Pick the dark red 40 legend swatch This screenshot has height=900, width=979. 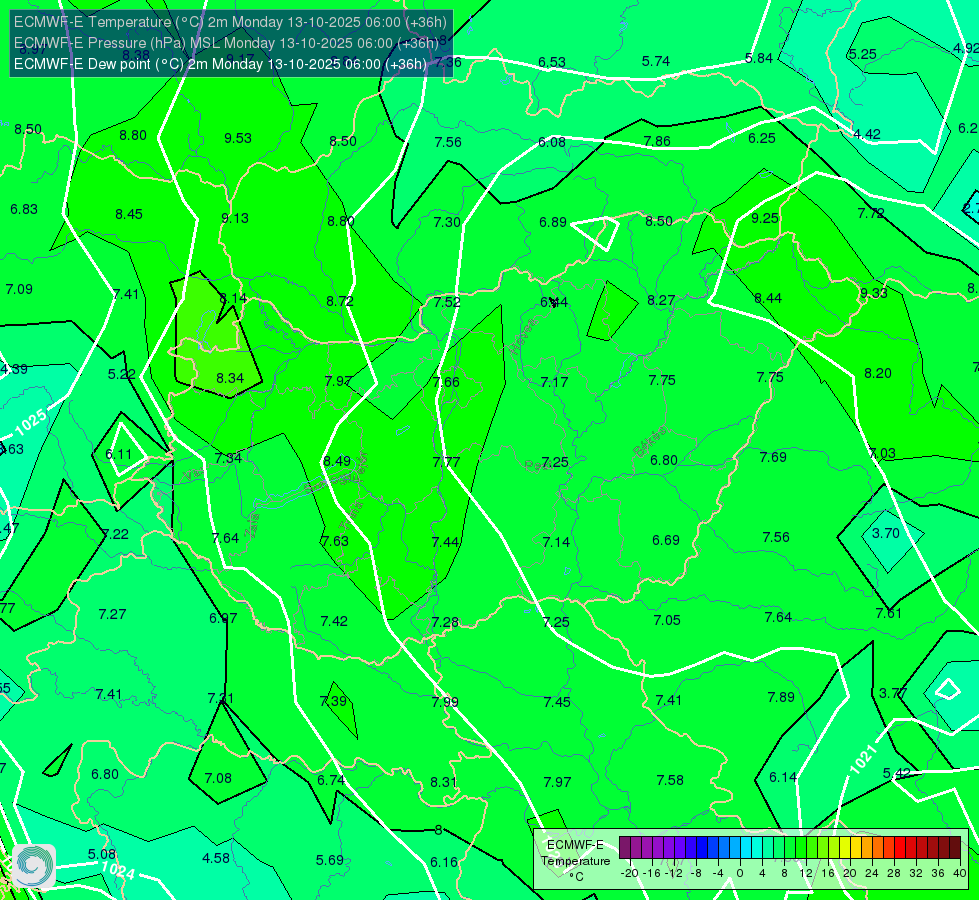[x=955, y=848]
